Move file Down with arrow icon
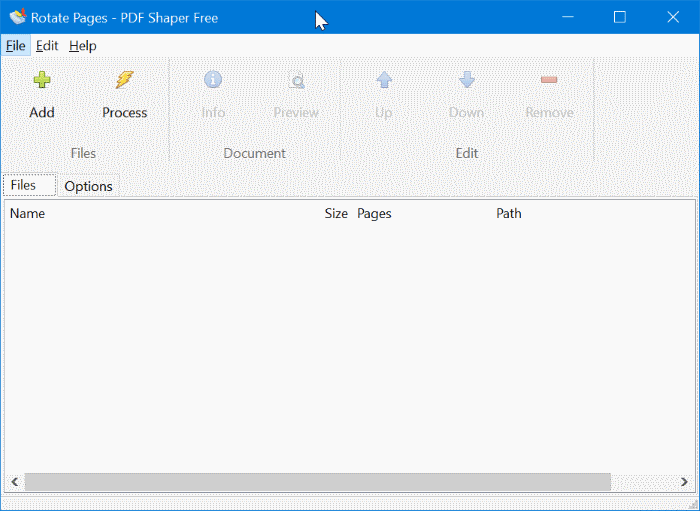700x511 pixels. click(467, 80)
